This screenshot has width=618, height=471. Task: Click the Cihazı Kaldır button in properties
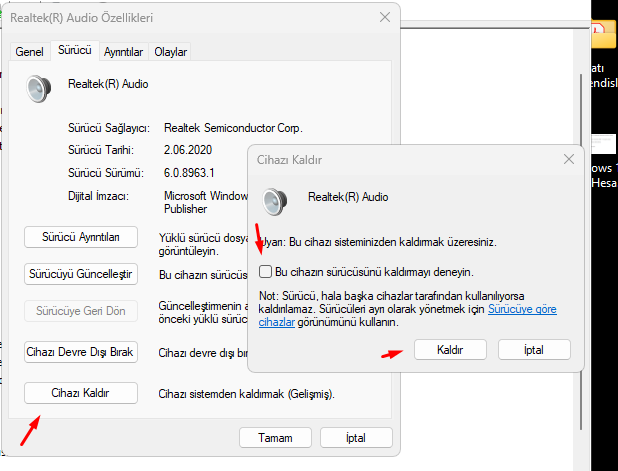(x=81, y=393)
